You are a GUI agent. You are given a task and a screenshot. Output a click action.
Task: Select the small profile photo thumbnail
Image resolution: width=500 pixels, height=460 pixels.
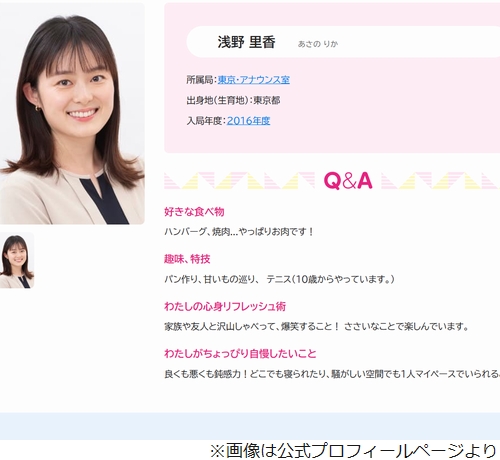click(17, 260)
